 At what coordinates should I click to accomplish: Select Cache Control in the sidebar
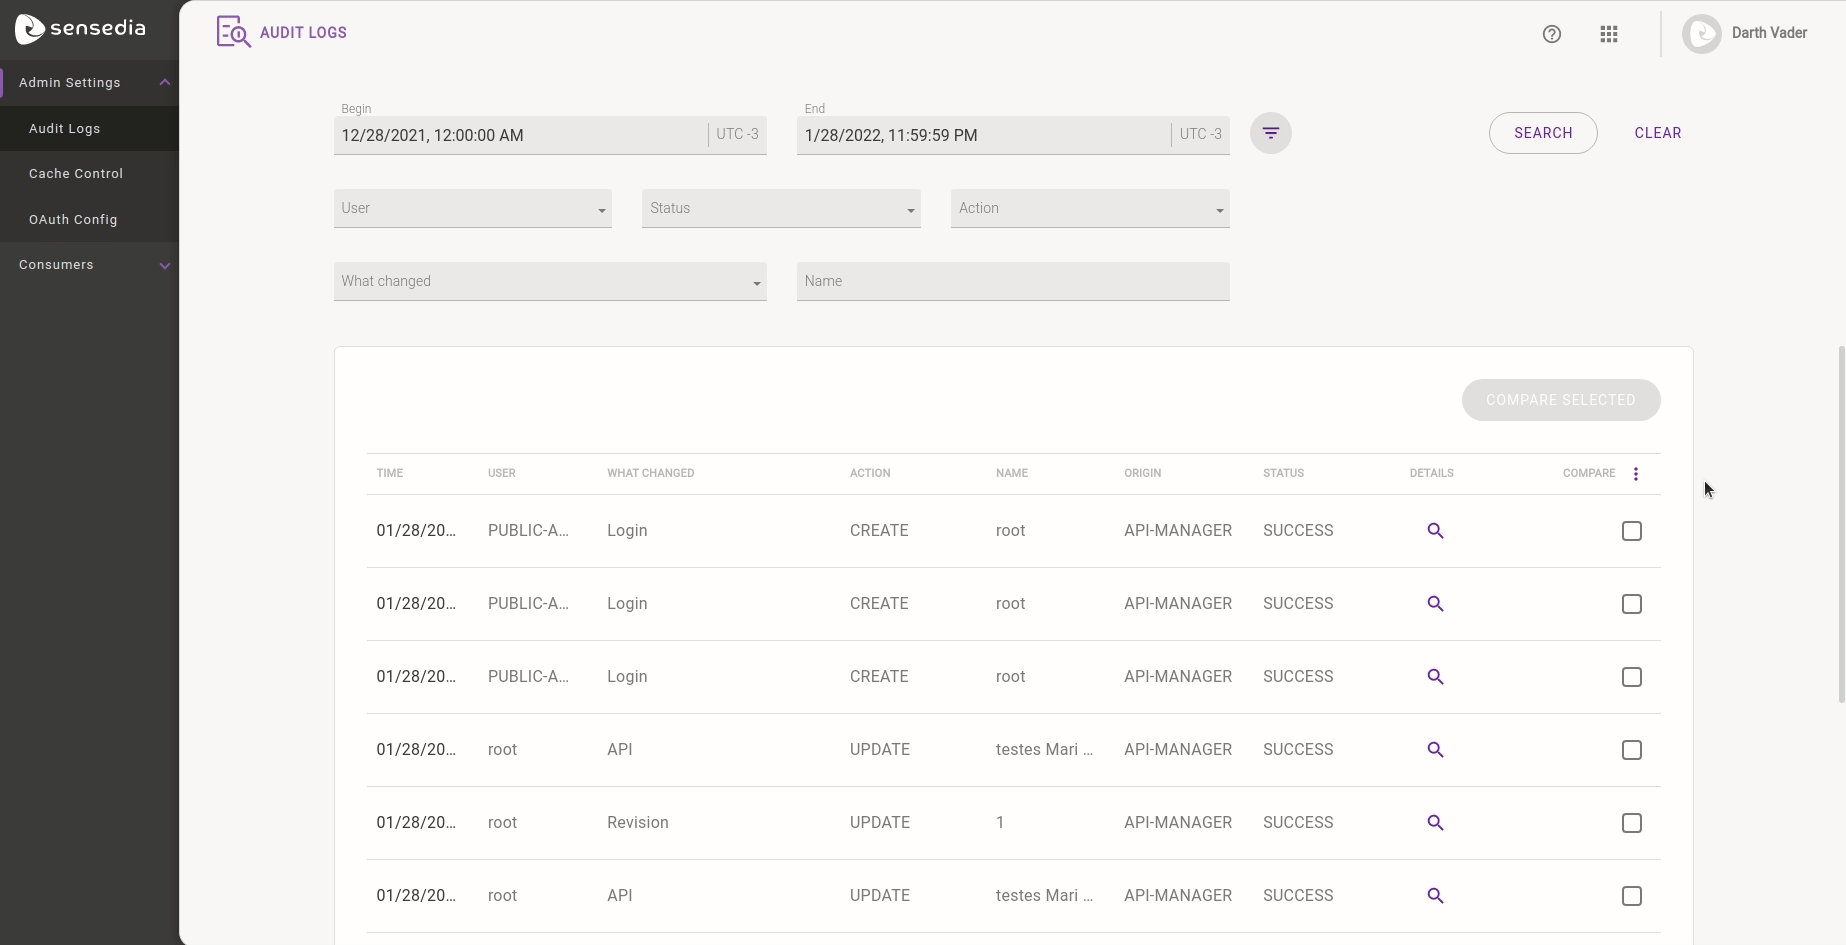(76, 173)
